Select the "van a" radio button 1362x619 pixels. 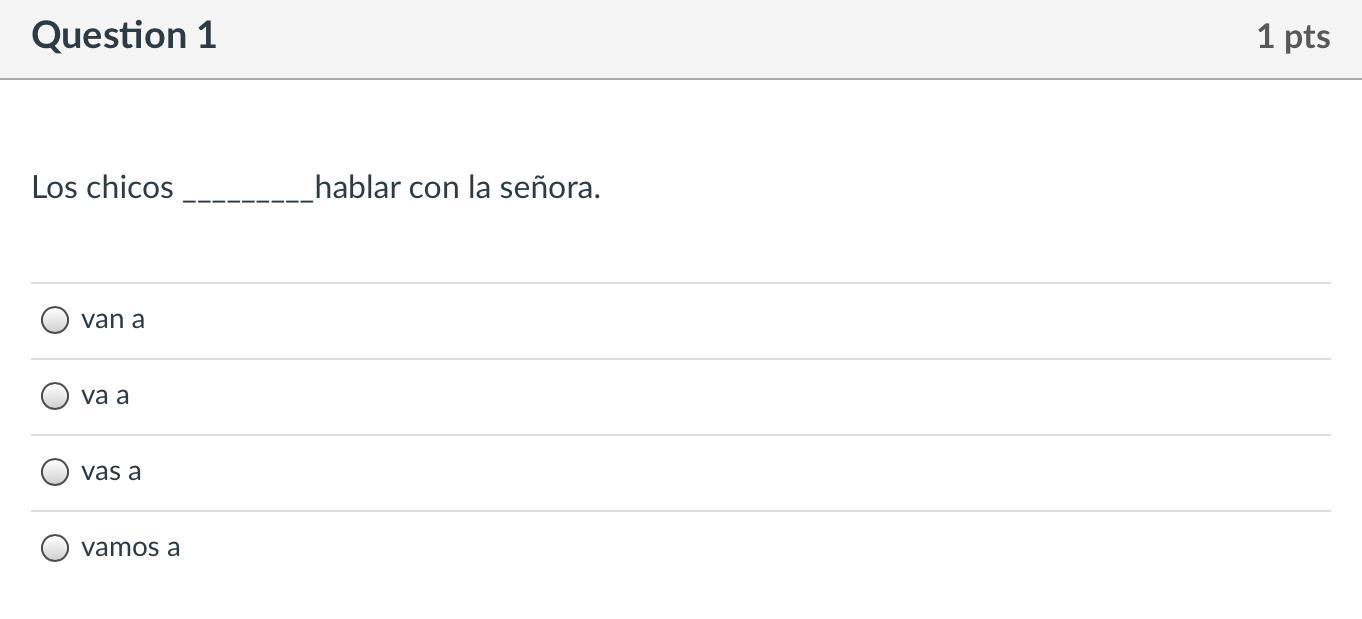[x=55, y=320]
